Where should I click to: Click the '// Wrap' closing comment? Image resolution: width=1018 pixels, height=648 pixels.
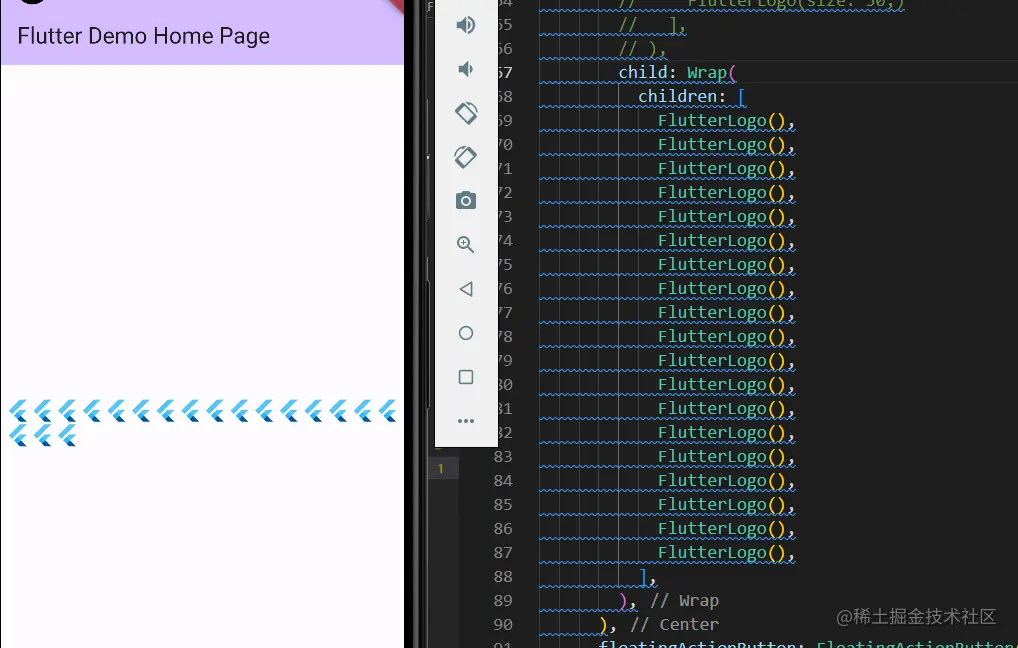684,601
